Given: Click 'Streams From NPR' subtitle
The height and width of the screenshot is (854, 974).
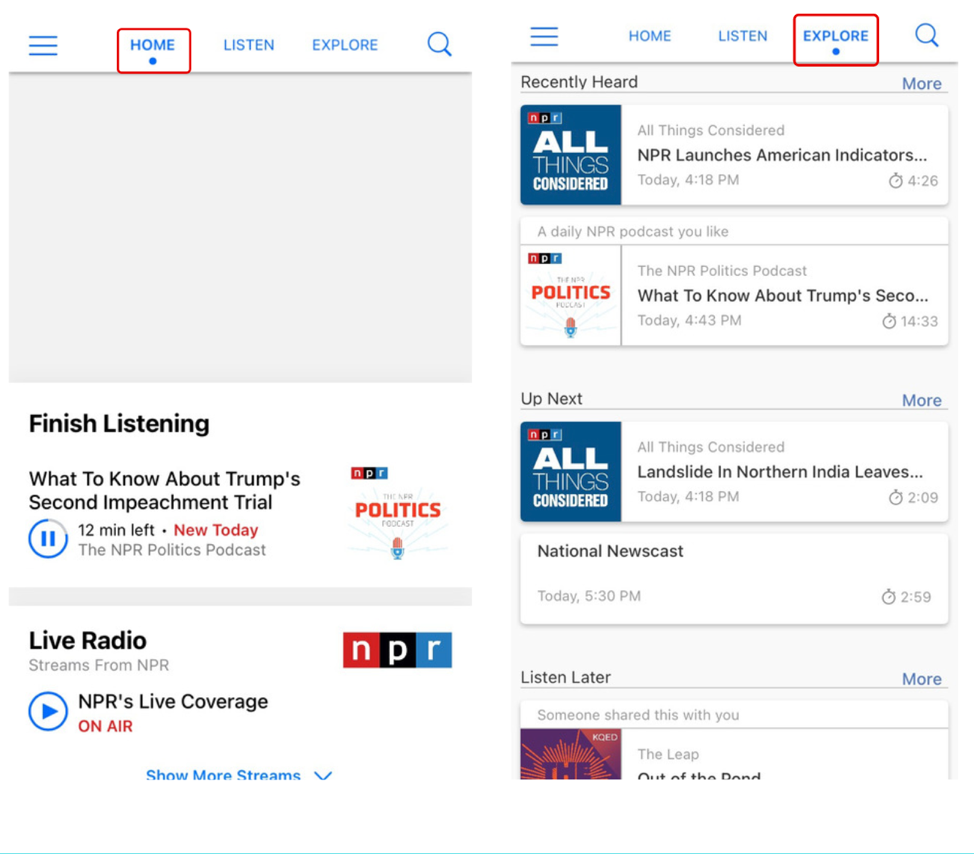Looking at the screenshot, I should [x=99, y=665].
